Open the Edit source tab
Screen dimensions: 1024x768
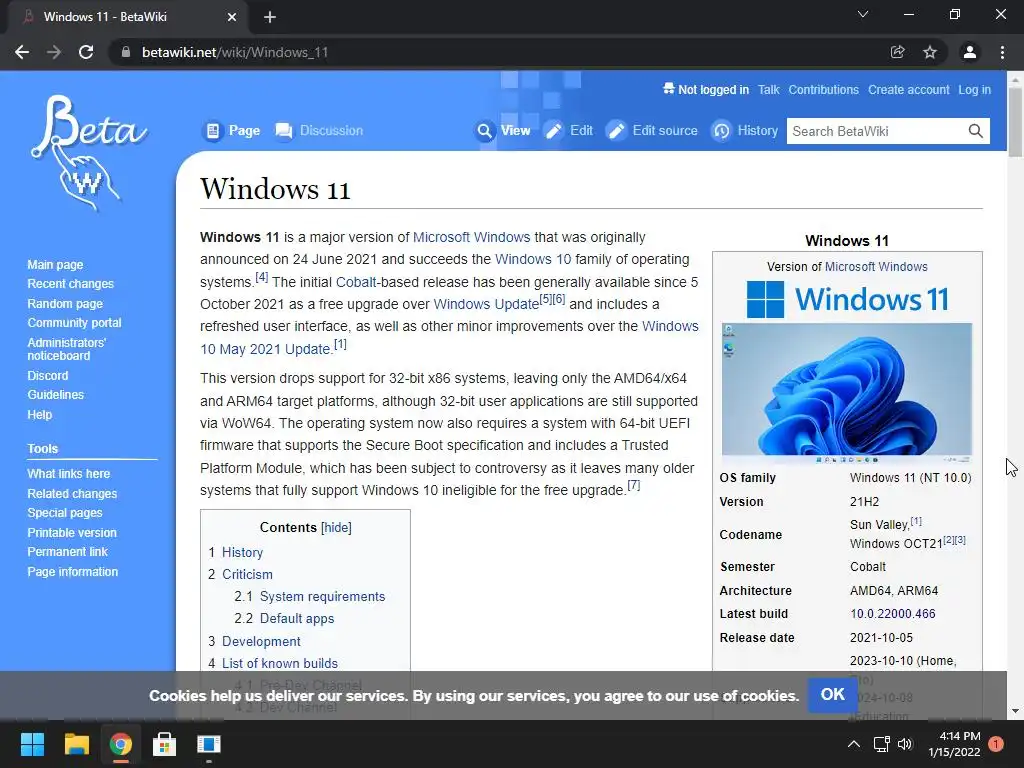point(652,131)
